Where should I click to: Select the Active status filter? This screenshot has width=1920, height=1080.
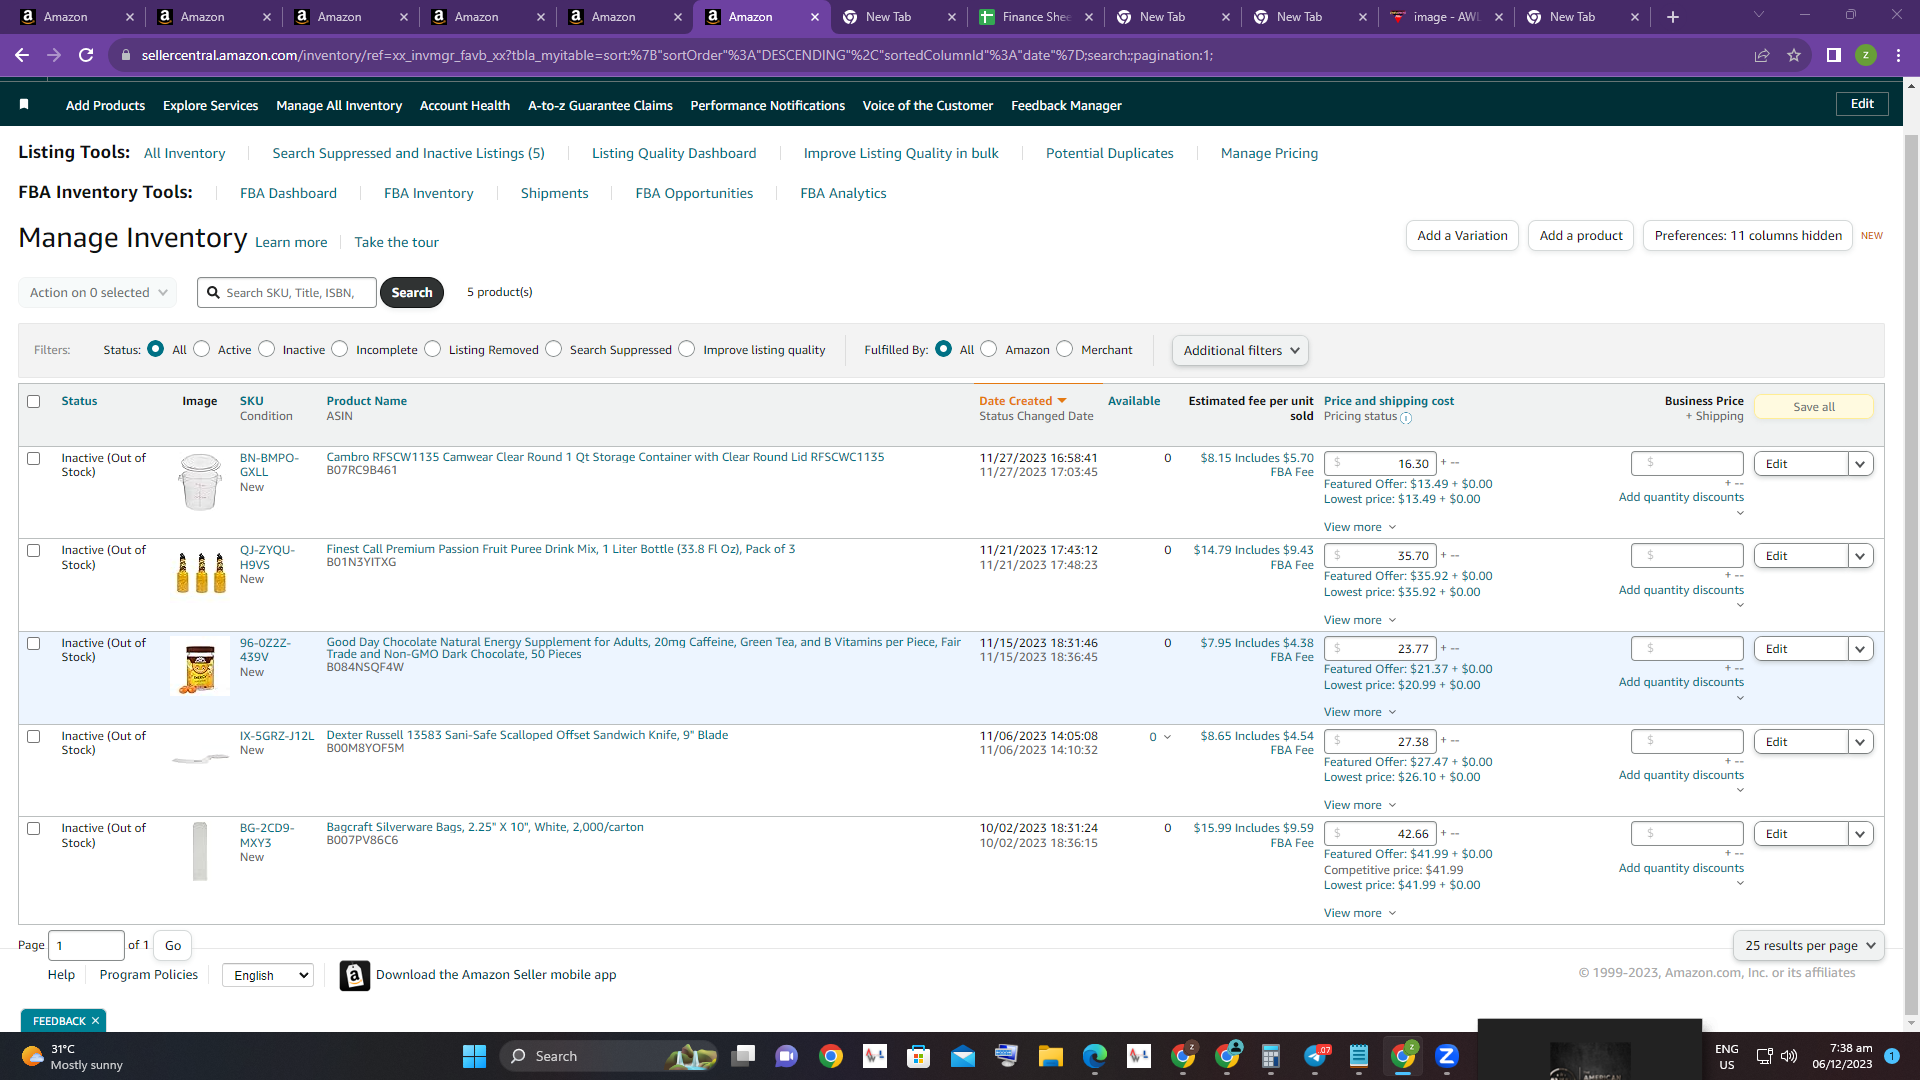click(x=202, y=349)
